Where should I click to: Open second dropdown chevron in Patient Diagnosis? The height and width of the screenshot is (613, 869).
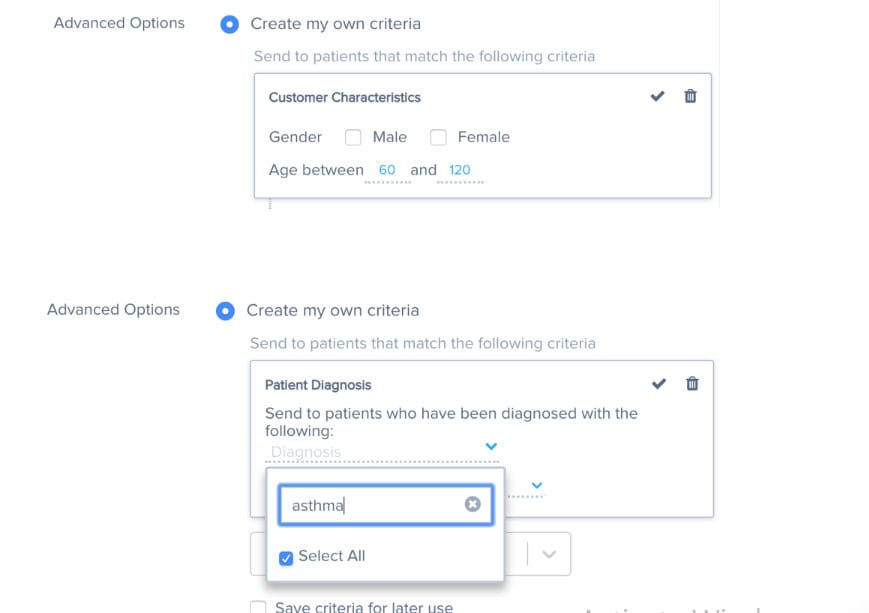coord(537,485)
